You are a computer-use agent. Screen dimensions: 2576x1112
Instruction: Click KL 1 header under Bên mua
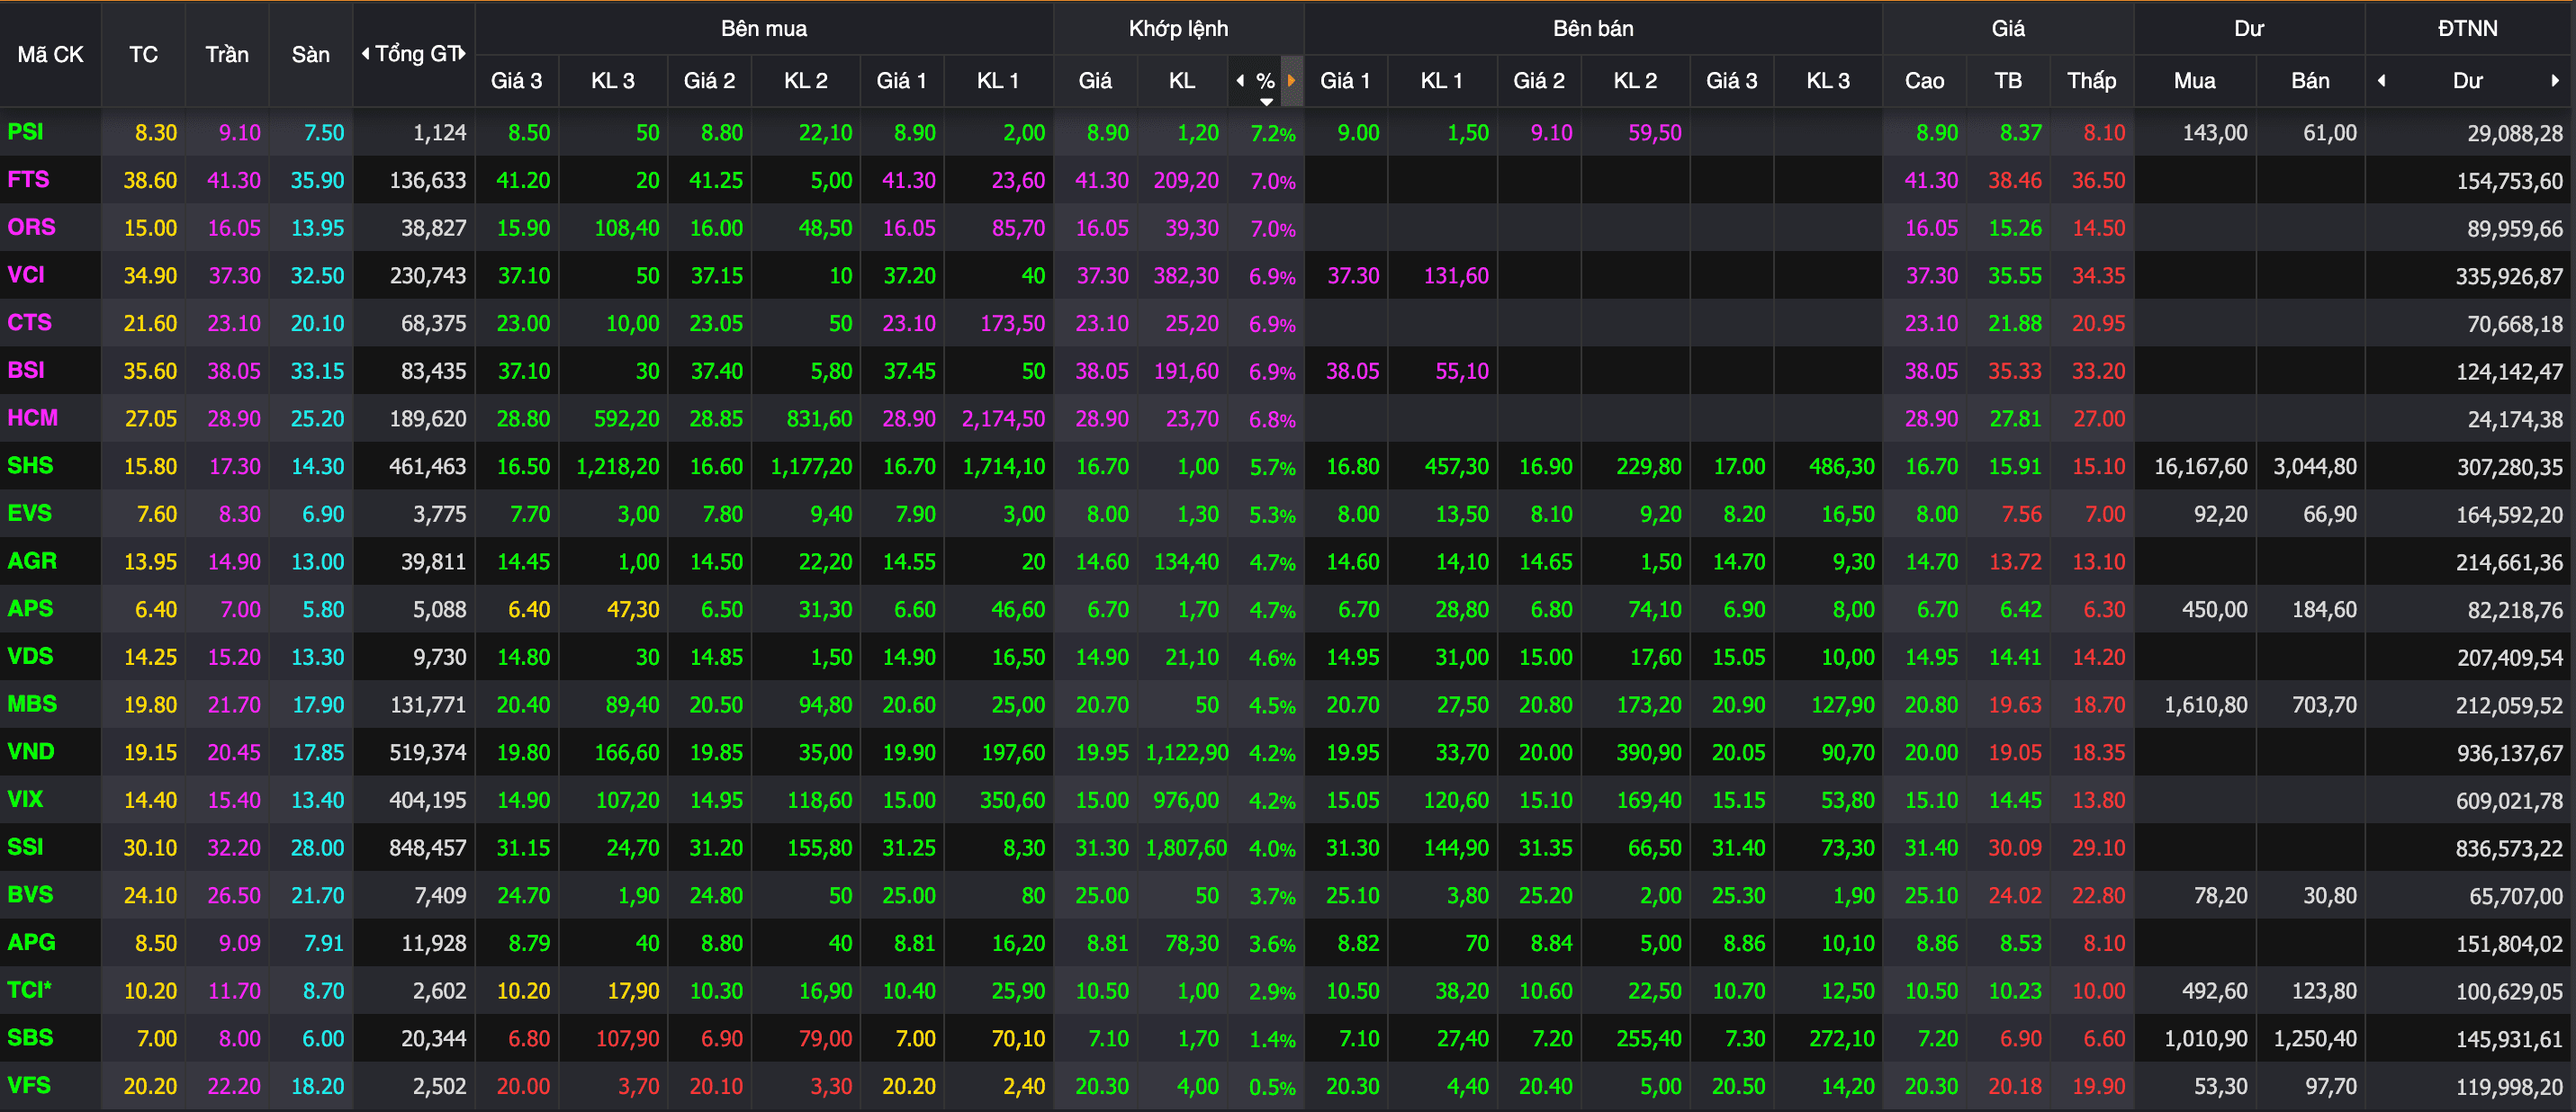pyautogui.click(x=998, y=80)
